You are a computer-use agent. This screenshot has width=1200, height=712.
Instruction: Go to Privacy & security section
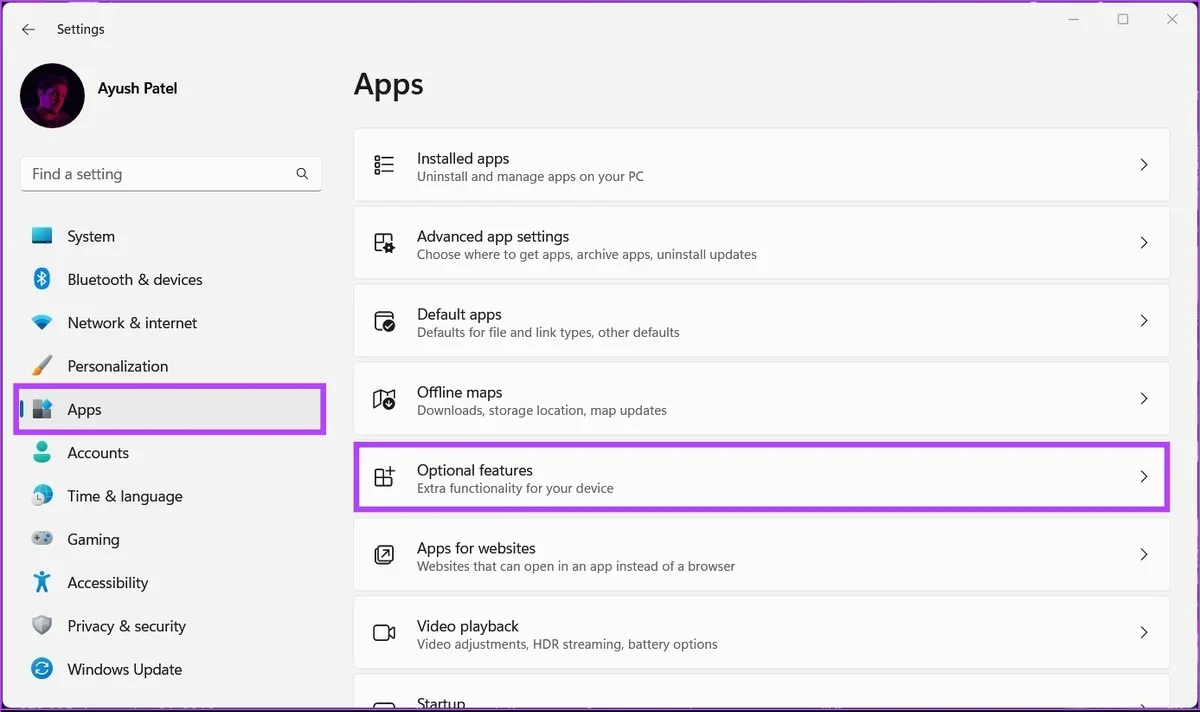[126, 626]
